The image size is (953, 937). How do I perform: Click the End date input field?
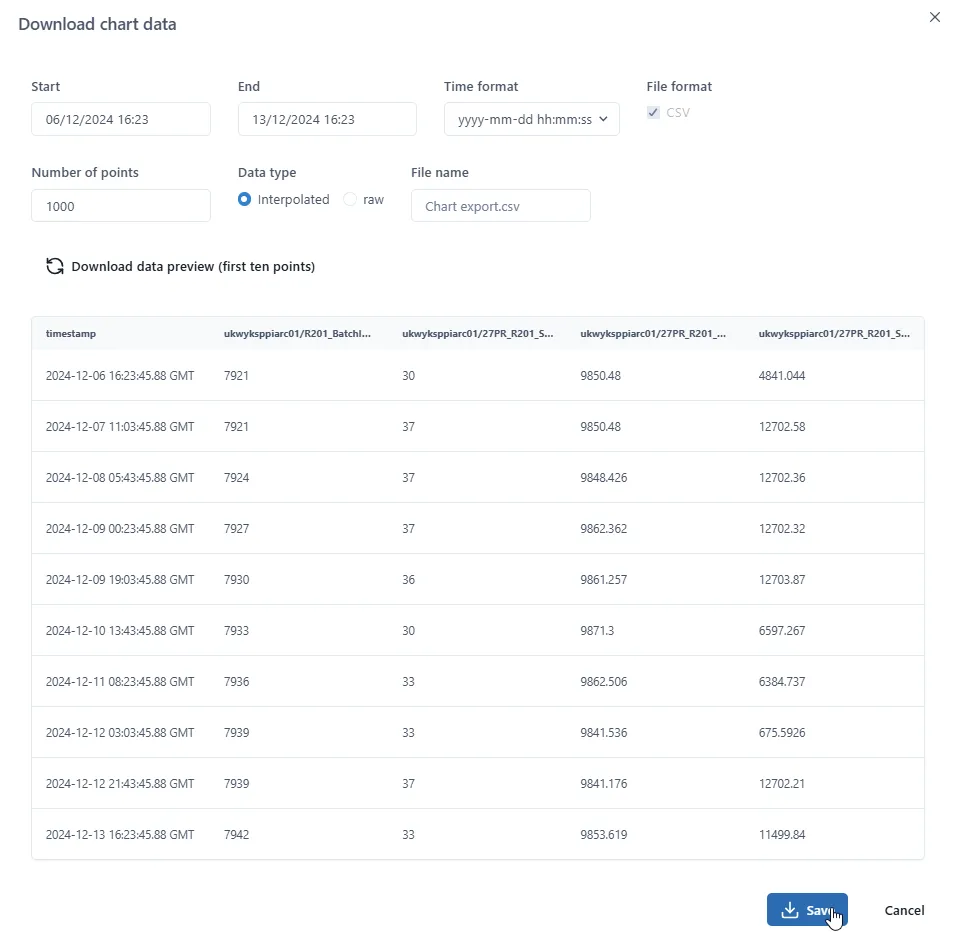(327, 119)
